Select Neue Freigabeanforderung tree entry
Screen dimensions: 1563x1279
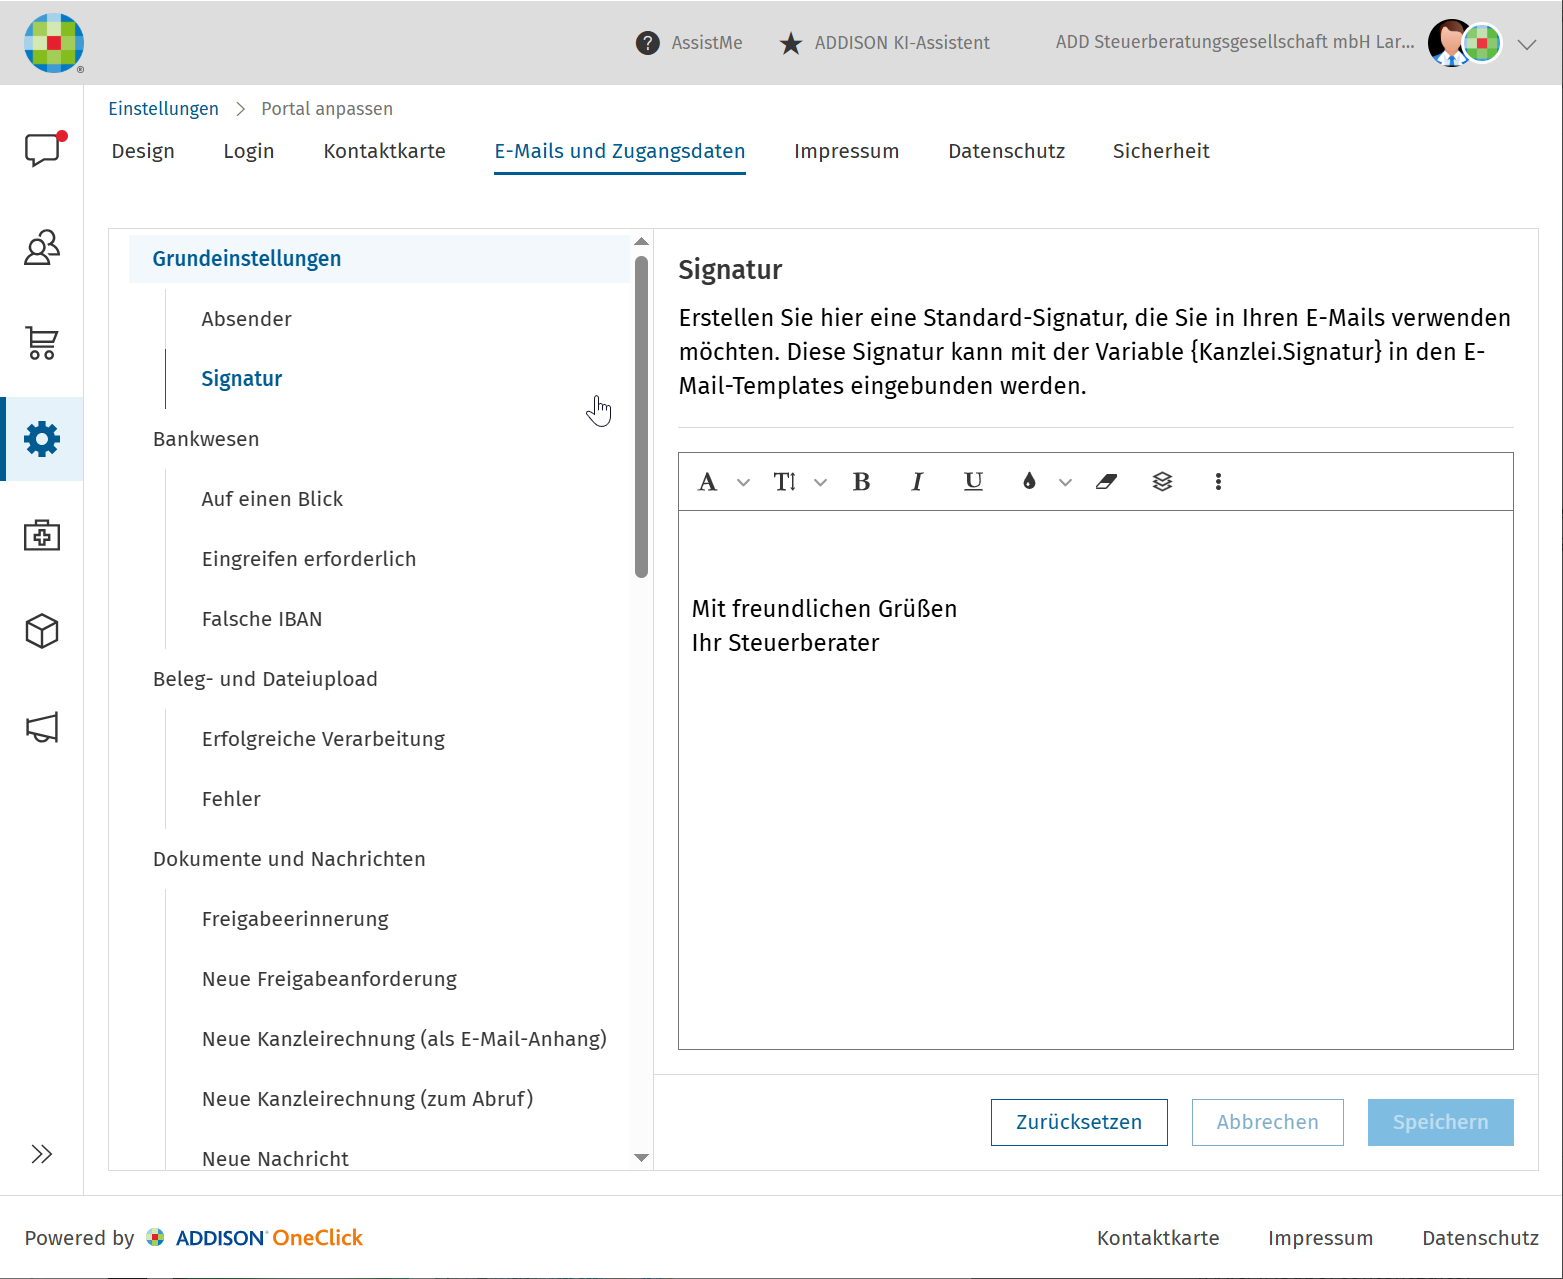point(330,979)
